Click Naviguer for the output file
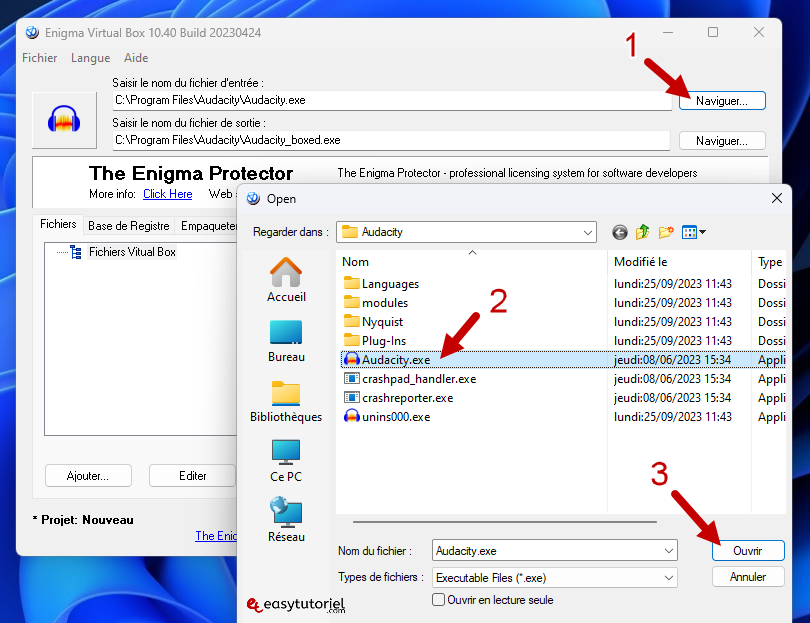Image resolution: width=810 pixels, height=623 pixels. (722, 141)
